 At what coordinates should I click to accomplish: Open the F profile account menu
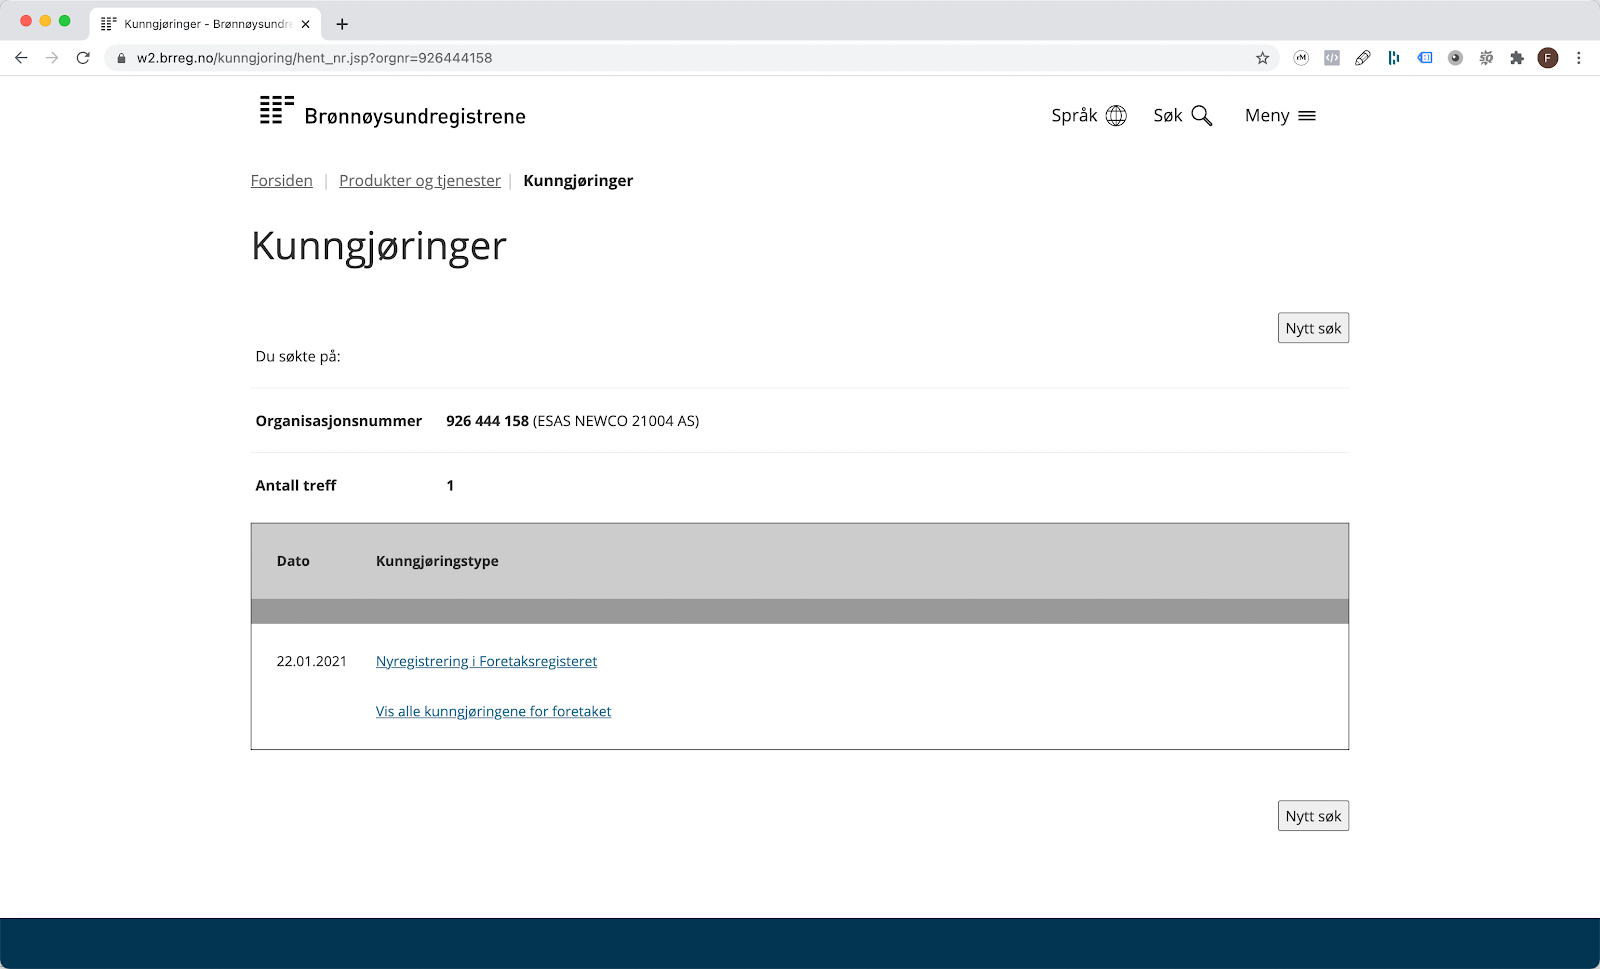[1548, 58]
